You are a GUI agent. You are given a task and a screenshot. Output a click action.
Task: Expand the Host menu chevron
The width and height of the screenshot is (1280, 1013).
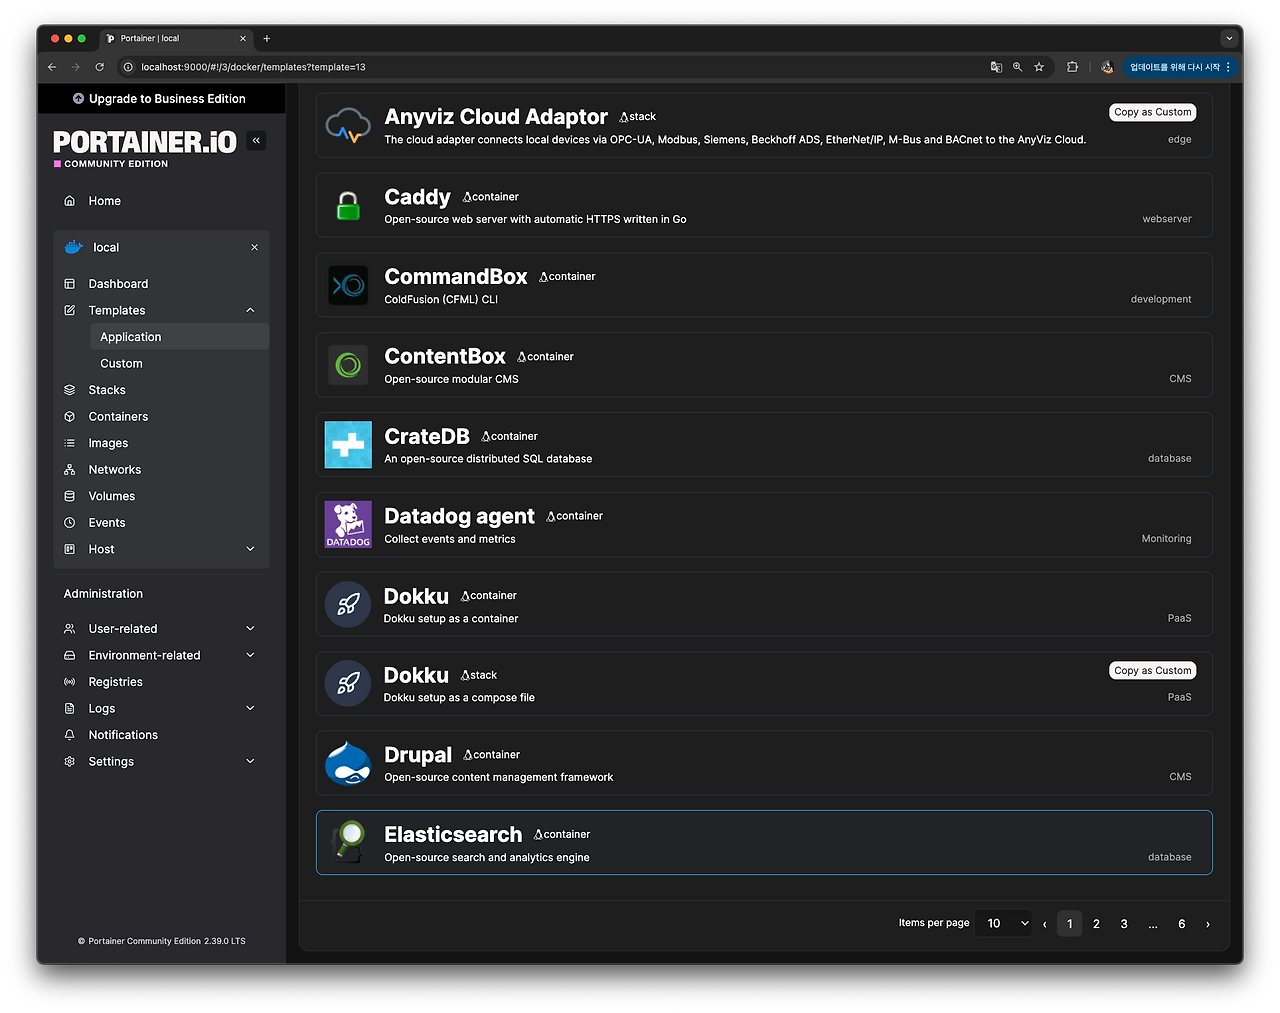(250, 549)
